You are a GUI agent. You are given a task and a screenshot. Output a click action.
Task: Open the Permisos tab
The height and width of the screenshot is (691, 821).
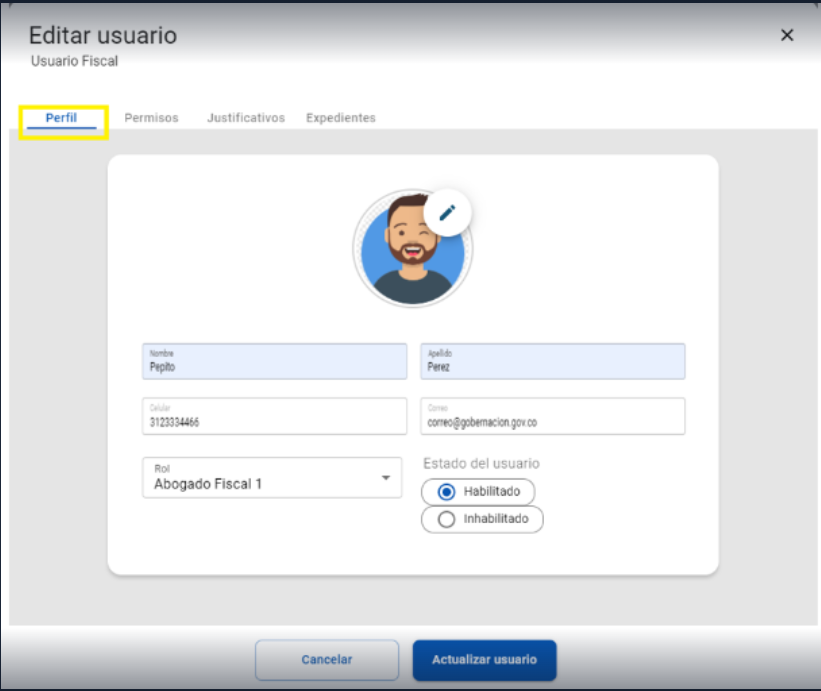point(151,118)
